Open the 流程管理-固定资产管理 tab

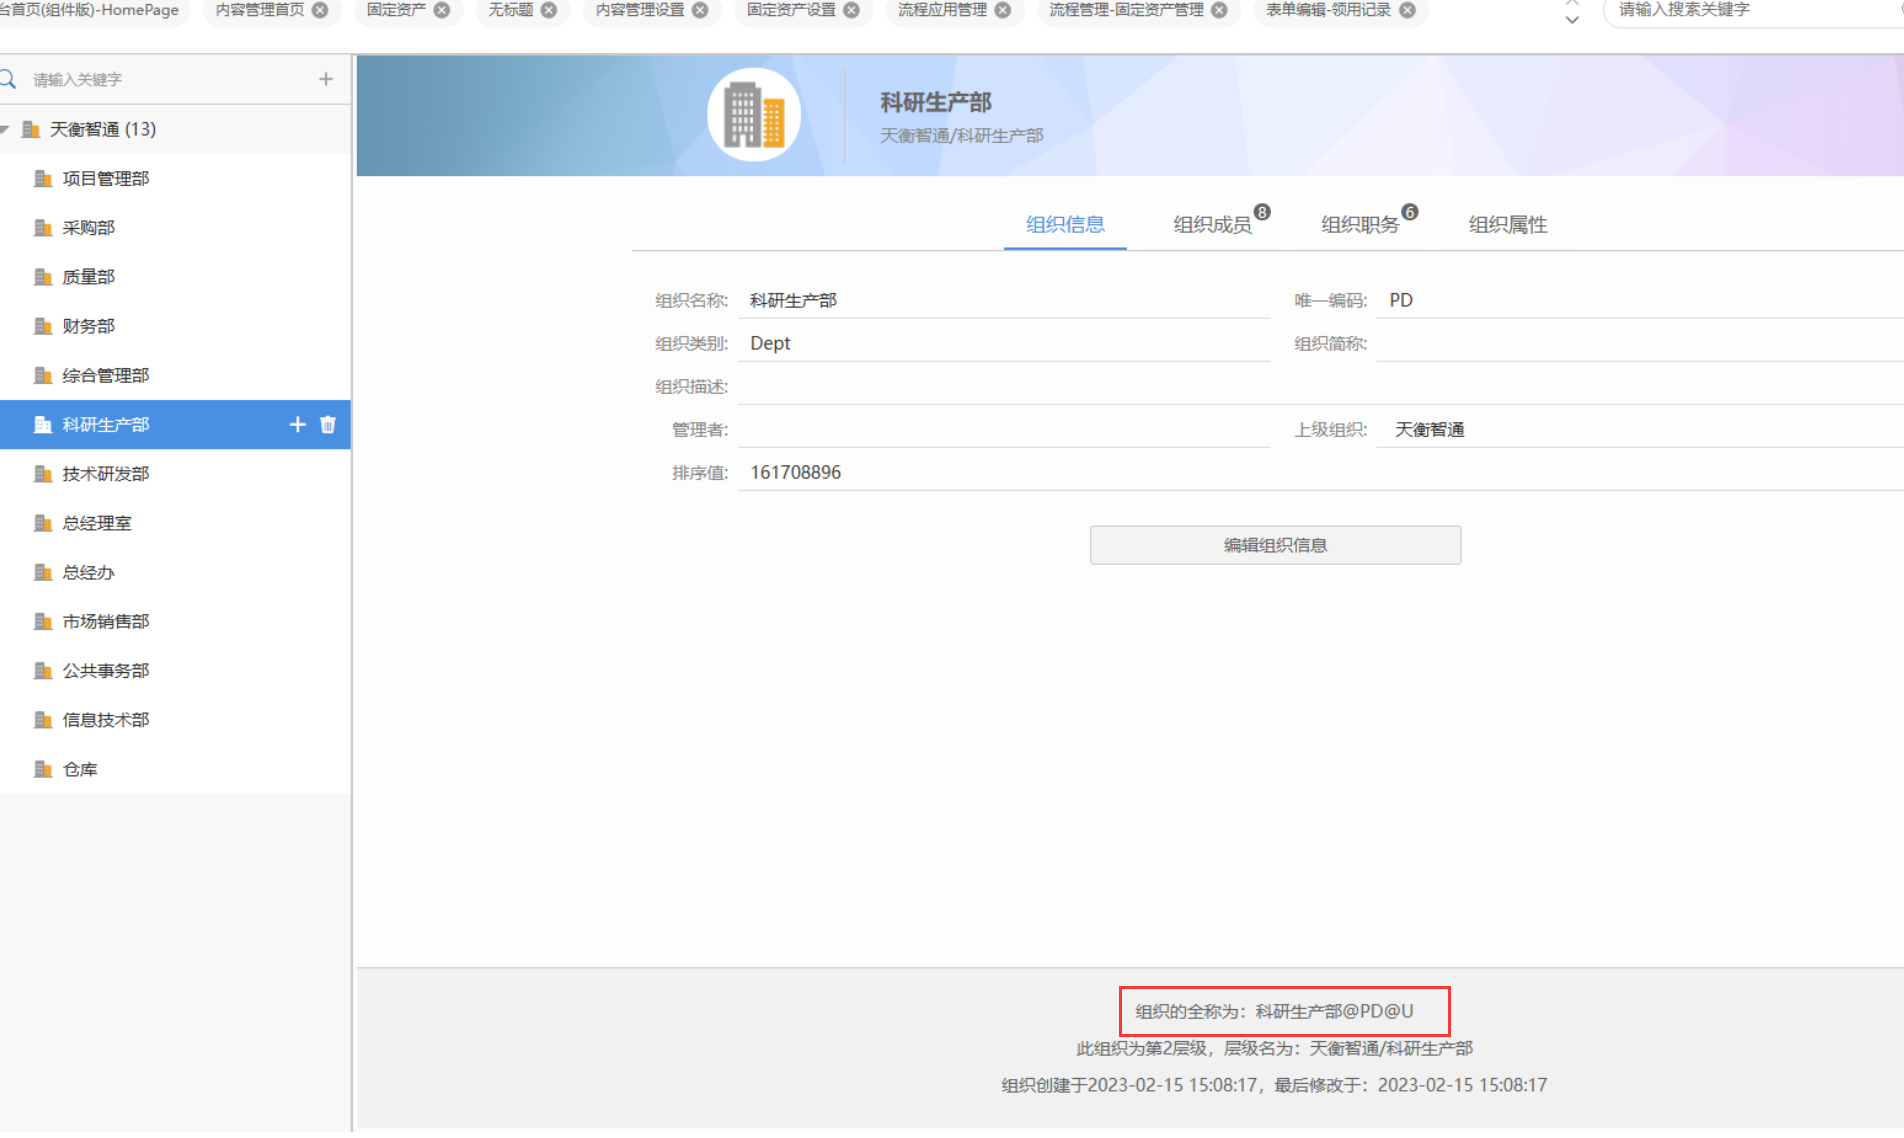1126,10
